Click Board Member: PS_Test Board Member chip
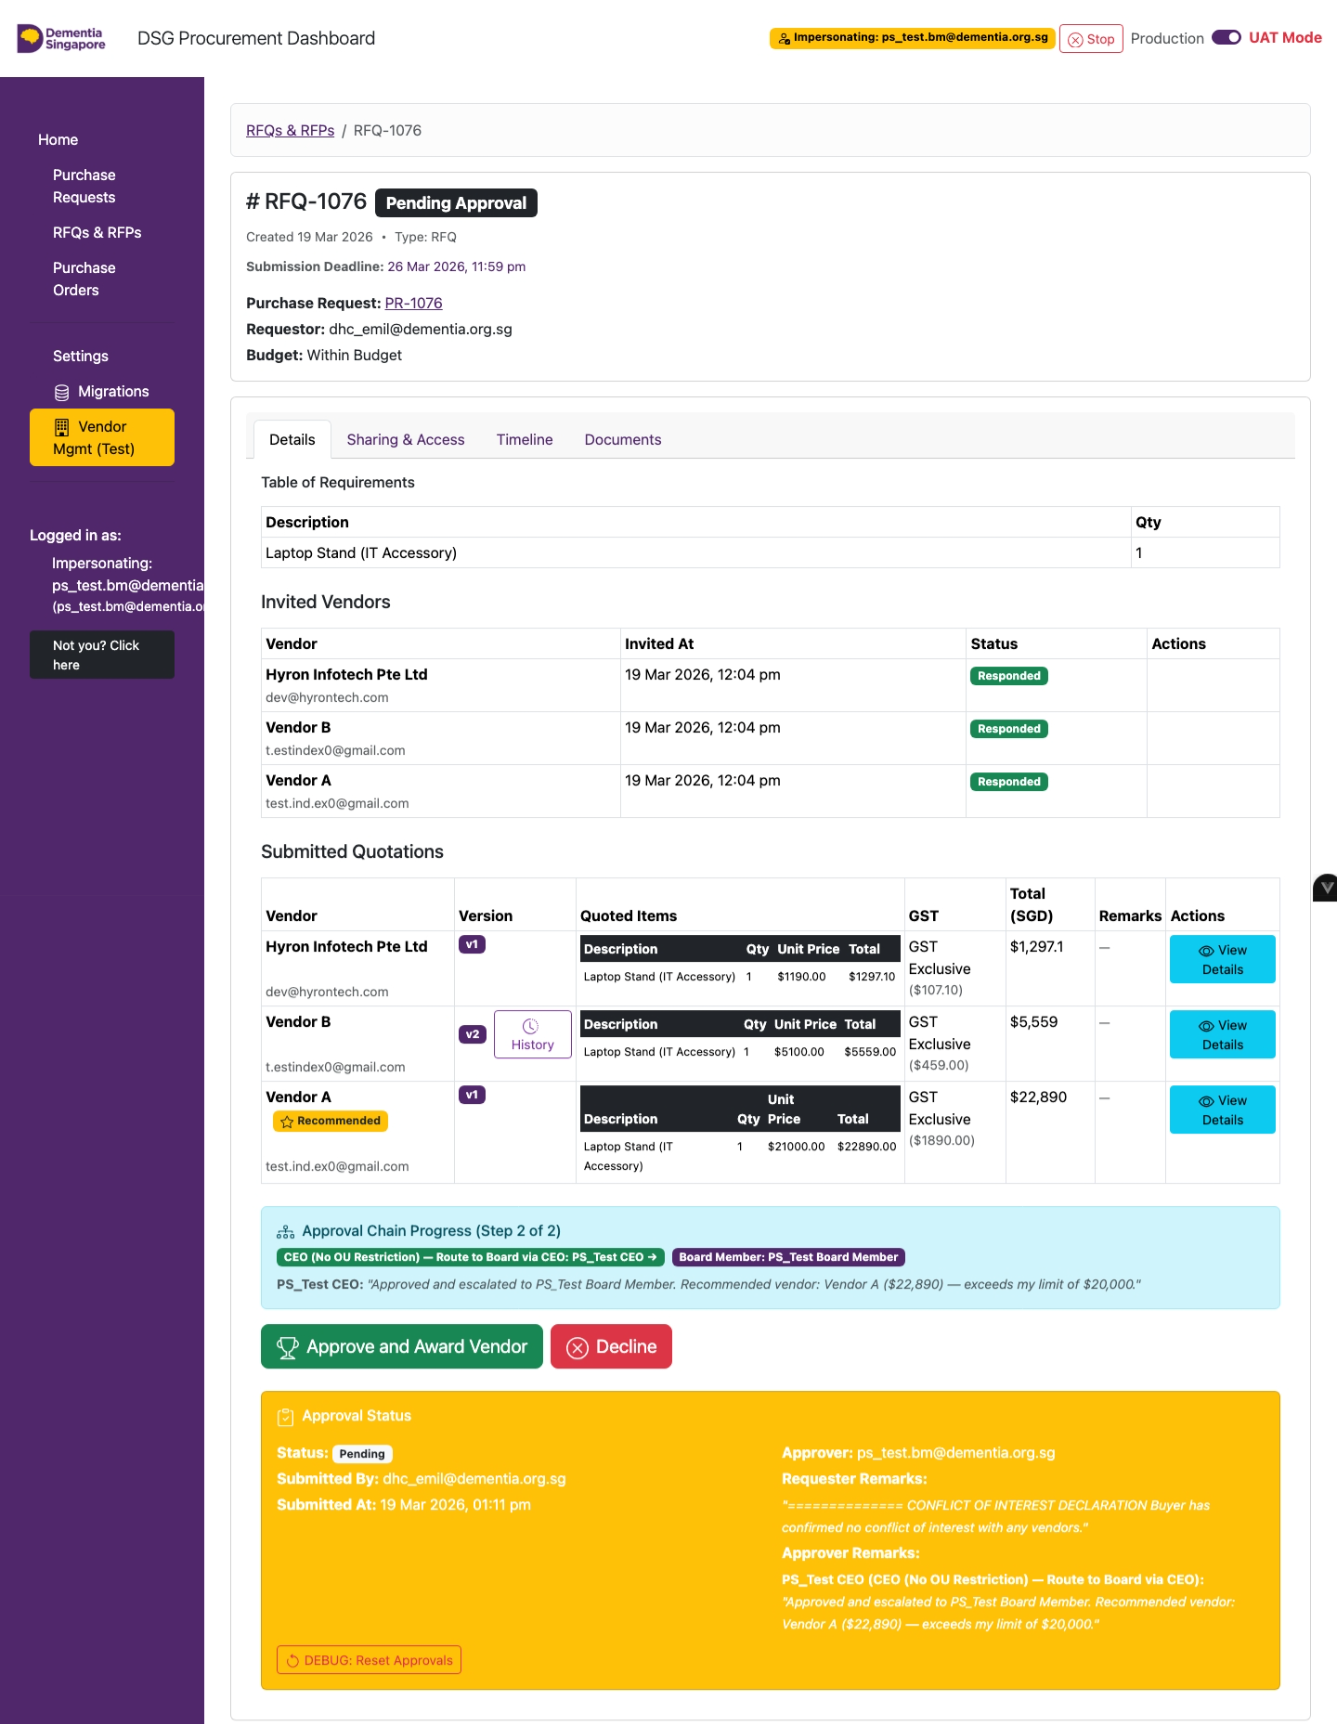The height and width of the screenshot is (1724, 1337). [x=788, y=1258]
